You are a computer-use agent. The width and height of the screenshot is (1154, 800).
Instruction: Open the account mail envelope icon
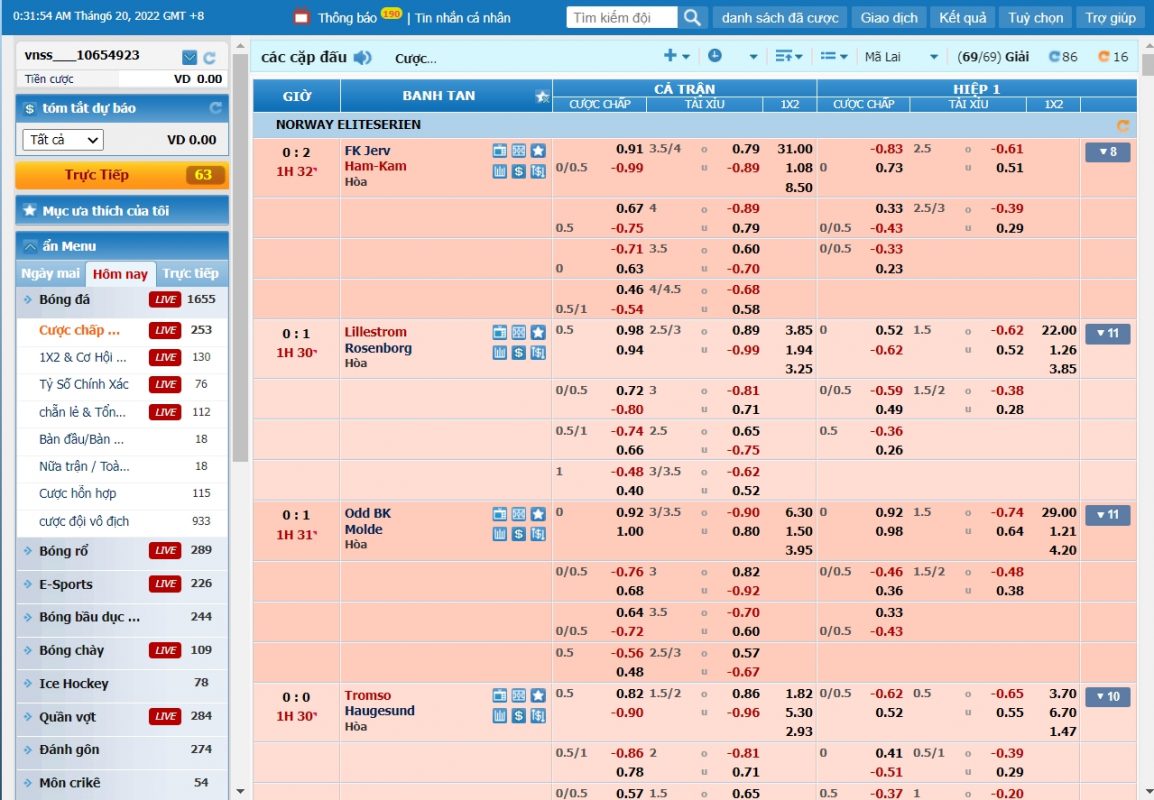190,57
